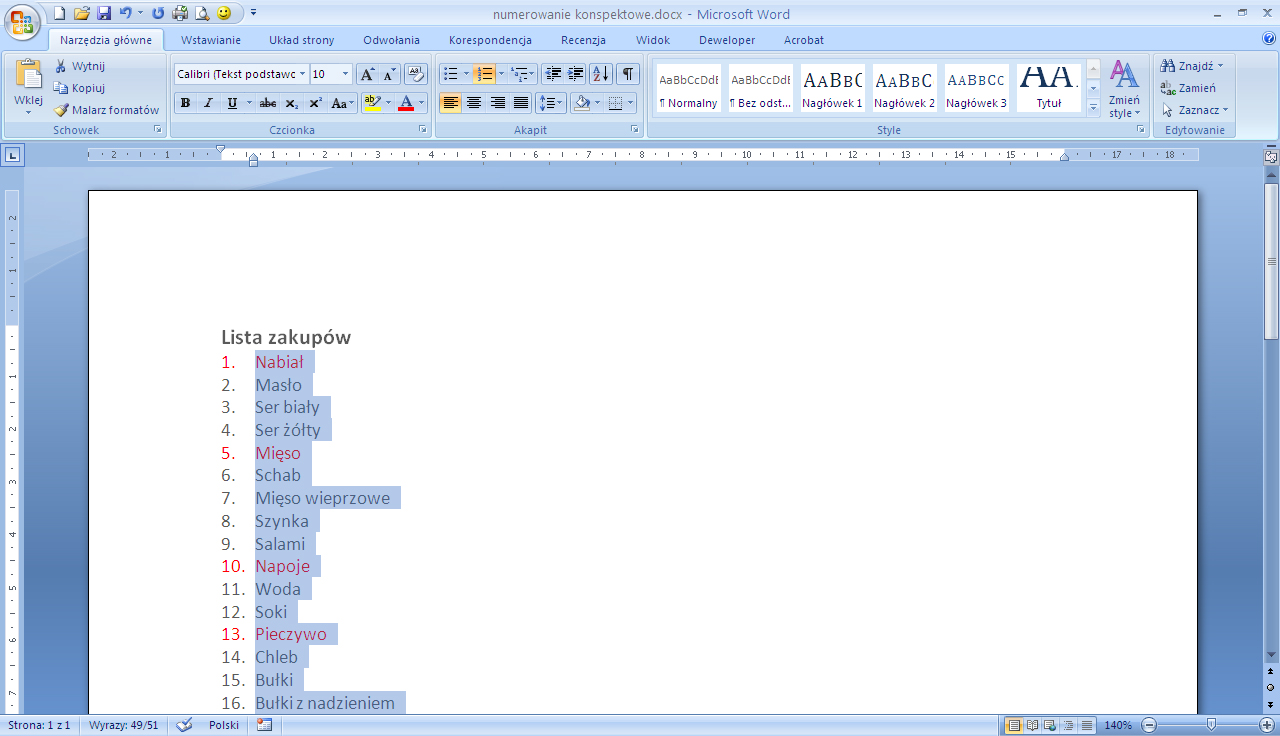Screen dimensions: 1280x736
Task: Open the font size dropdown
Action: pos(346,74)
